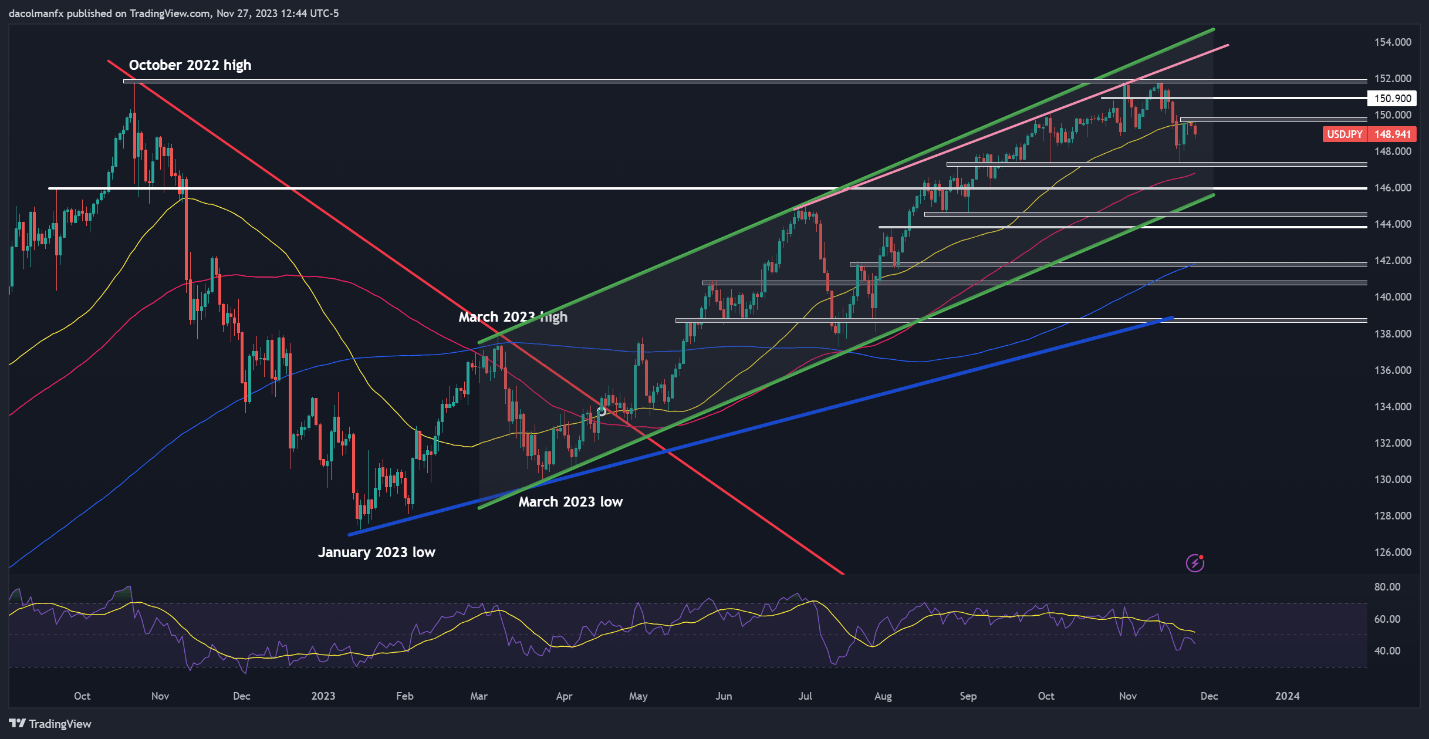Click the 130.000 price axis label
1429x739 pixels.
[x=1391, y=480]
